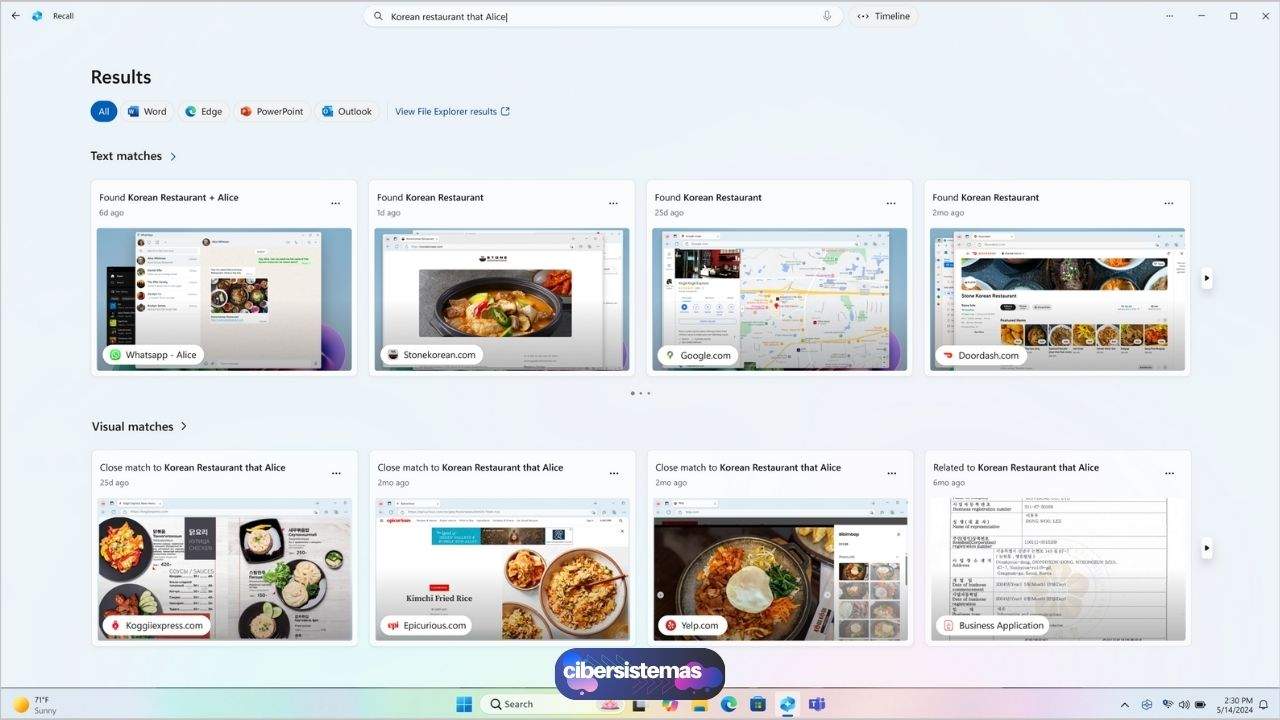Open the volume control in system tray
This screenshot has height=720, width=1280.
(x=1186, y=705)
